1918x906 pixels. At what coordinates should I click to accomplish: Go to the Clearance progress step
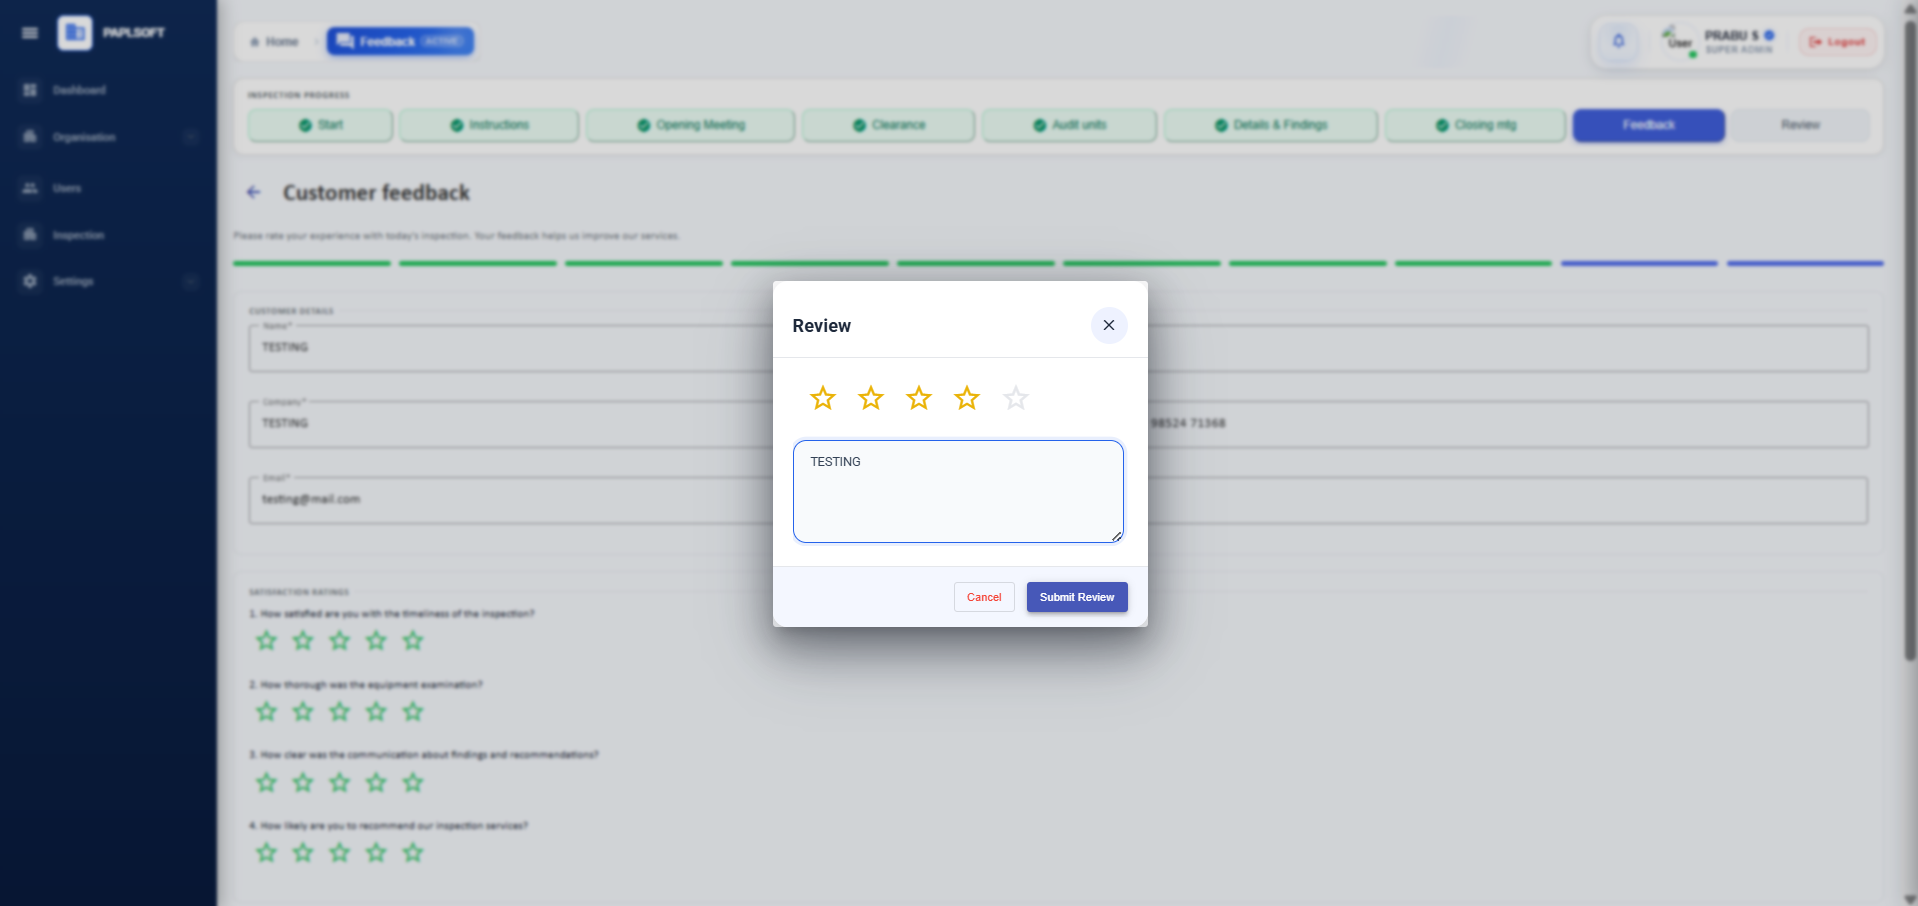pyautogui.click(x=888, y=125)
